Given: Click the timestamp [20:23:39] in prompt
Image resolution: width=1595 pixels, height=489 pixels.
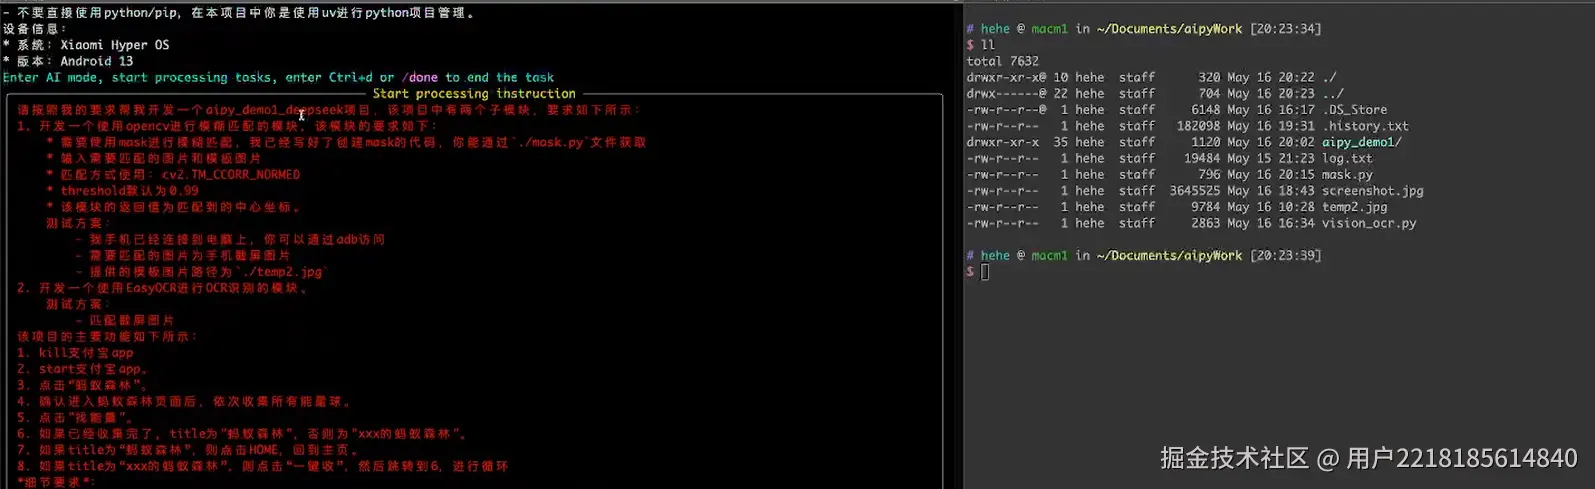Looking at the screenshot, I should 1285,256.
